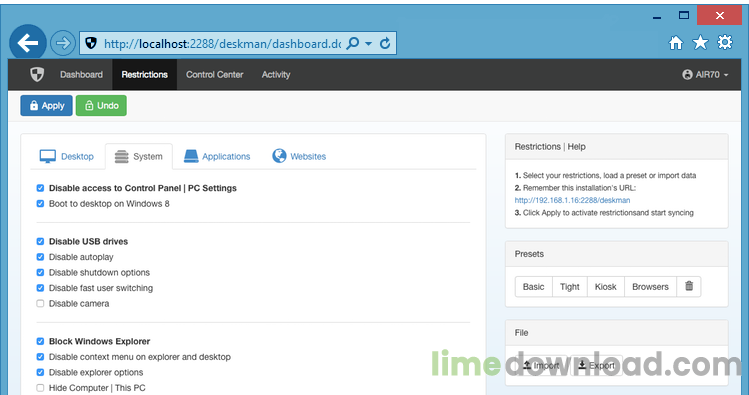
Task: Open browser tools gear icon
Action: click(x=725, y=43)
